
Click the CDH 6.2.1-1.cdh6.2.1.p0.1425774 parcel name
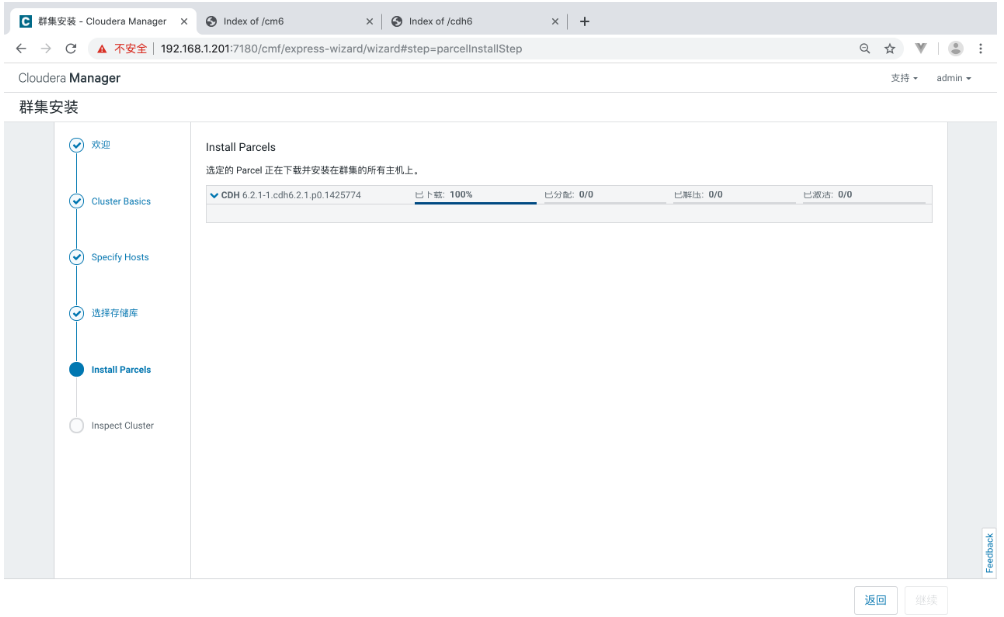291,195
